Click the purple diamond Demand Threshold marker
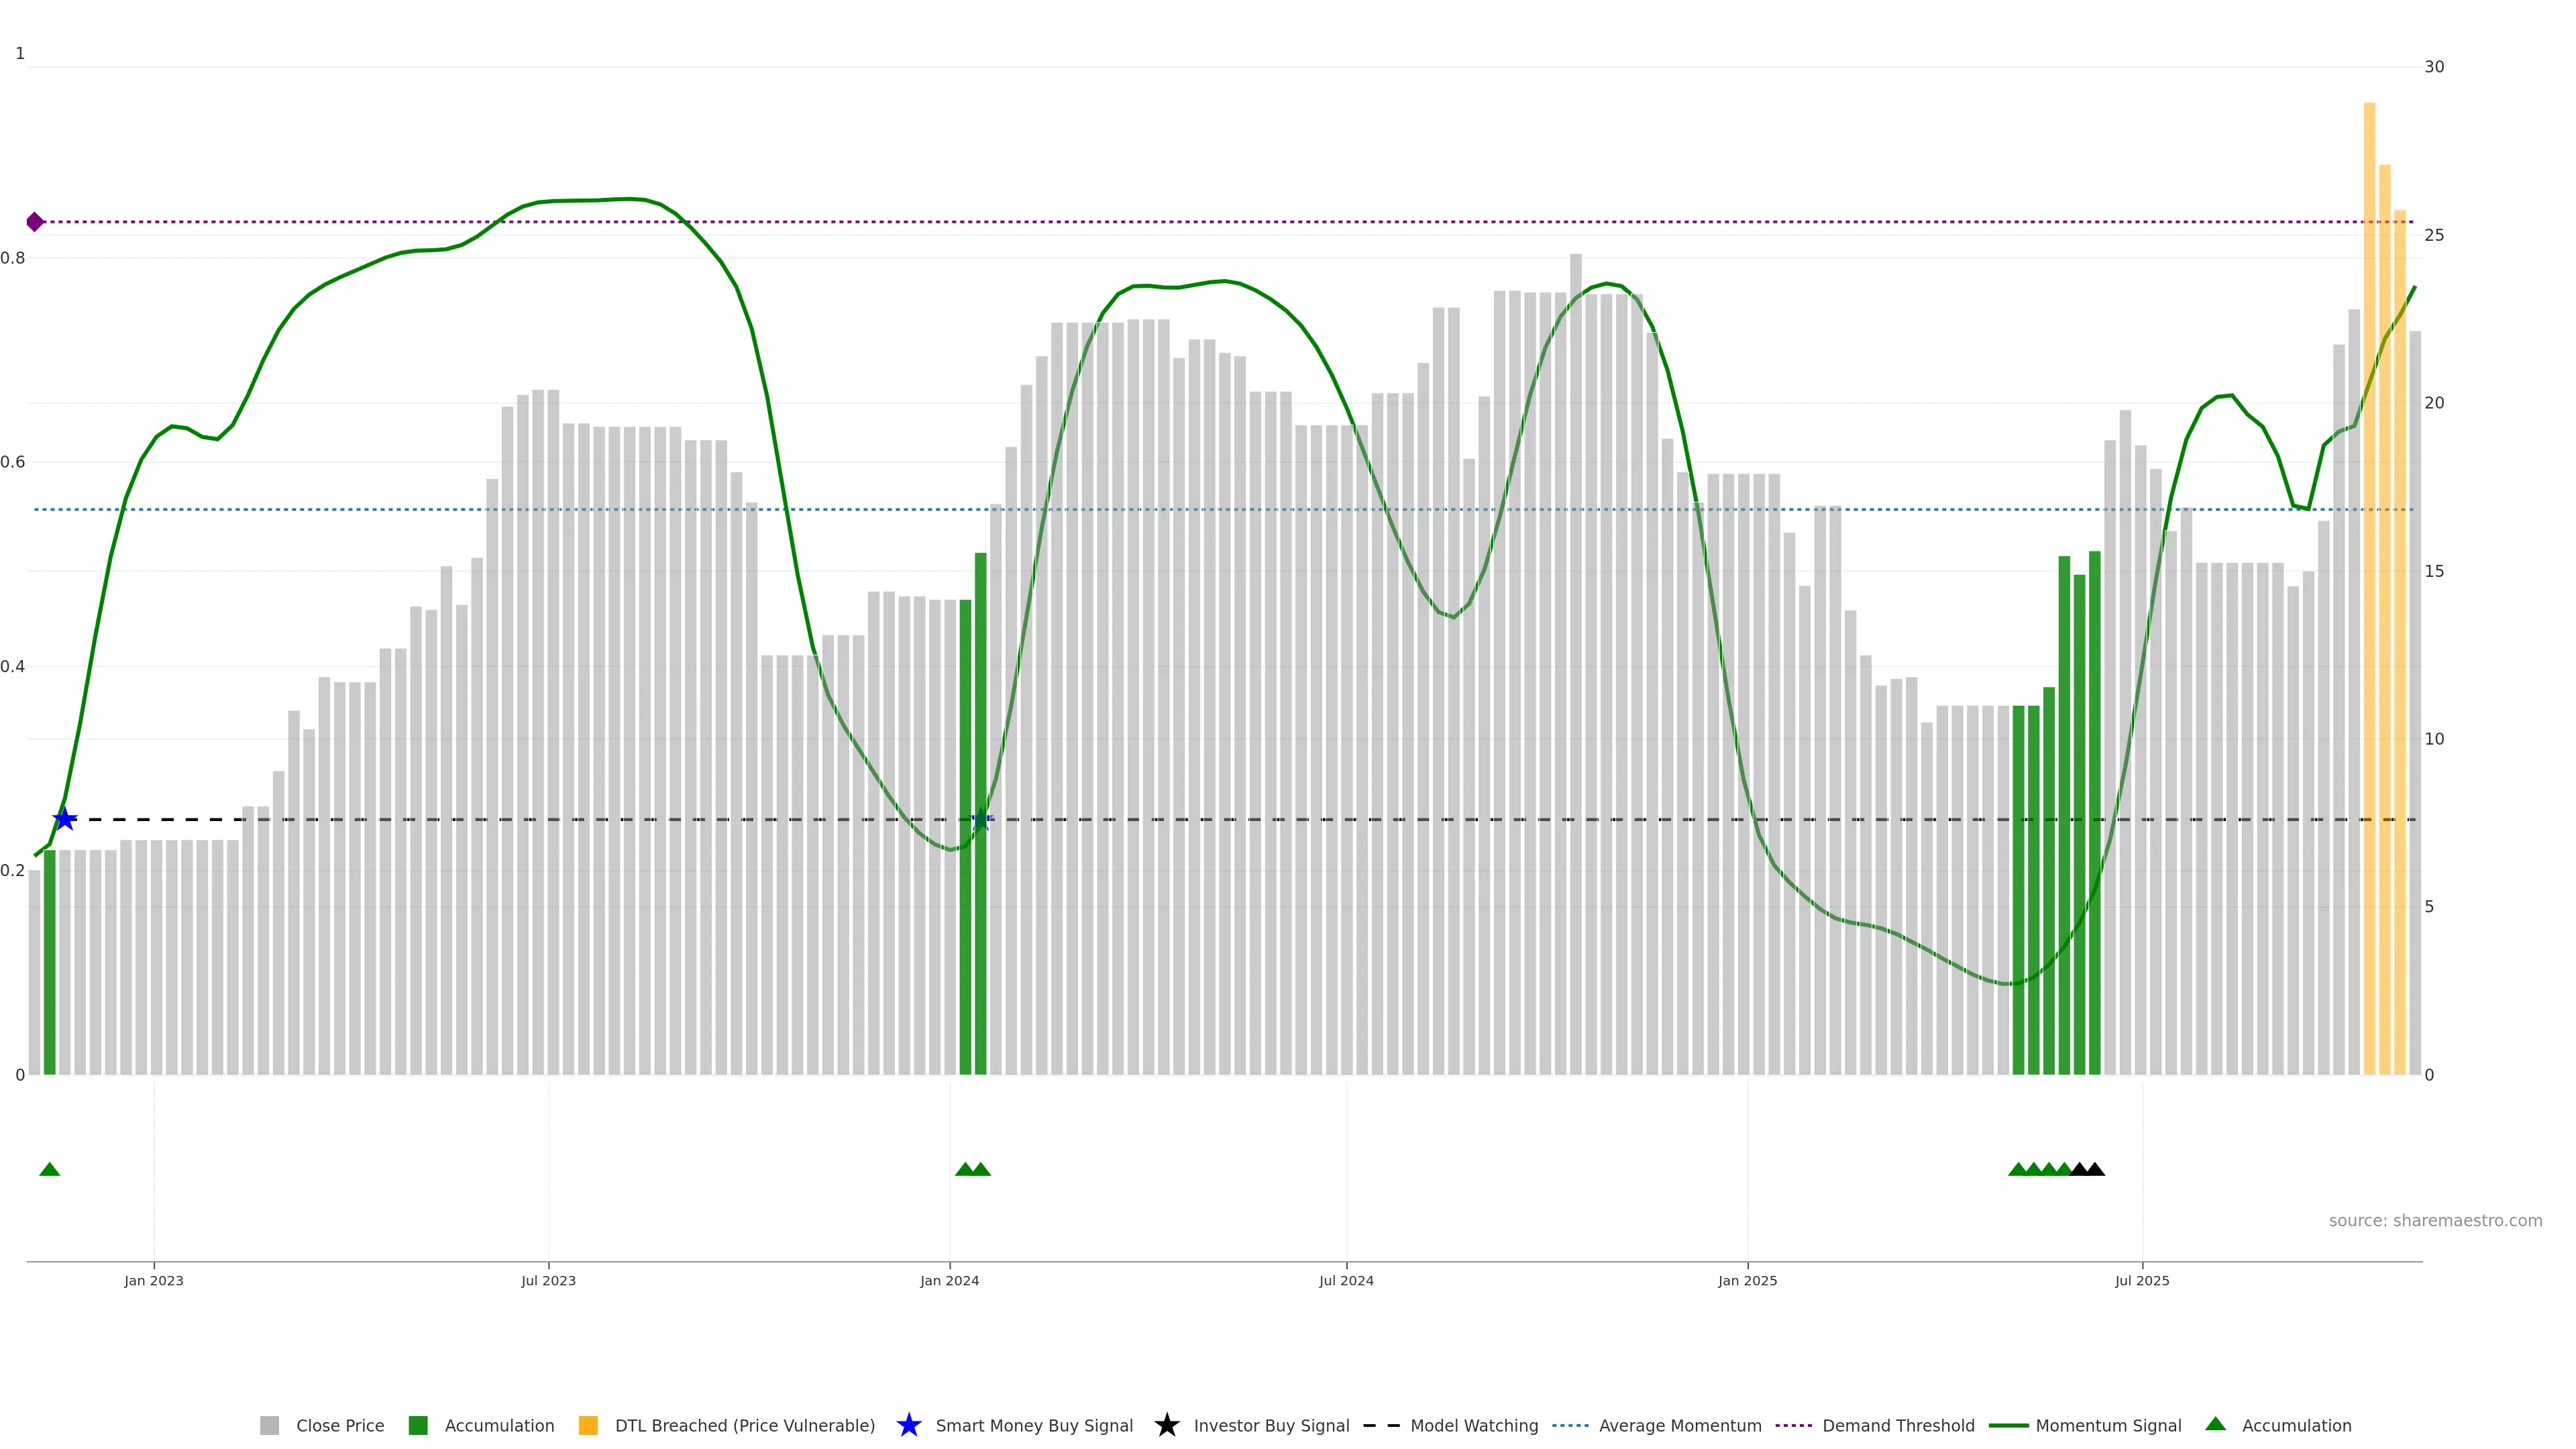This screenshot has width=2576, height=1449. [35, 222]
